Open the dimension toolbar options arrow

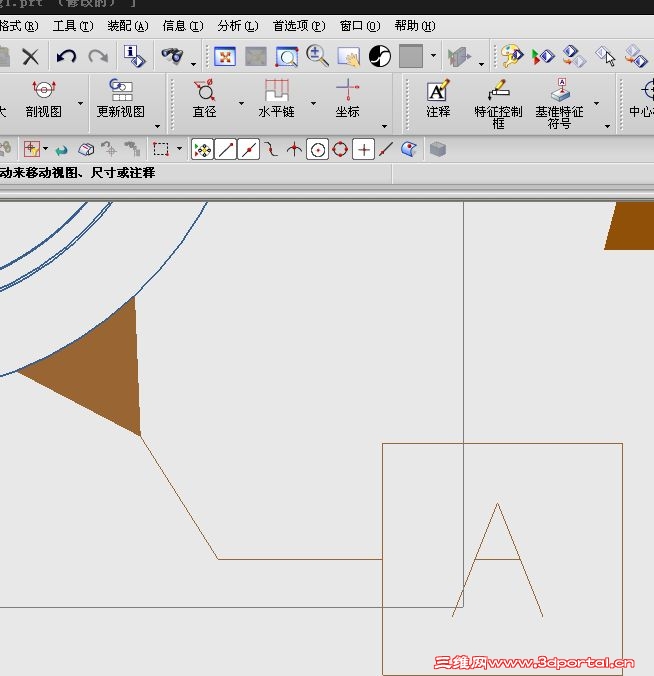pos(384,126)
